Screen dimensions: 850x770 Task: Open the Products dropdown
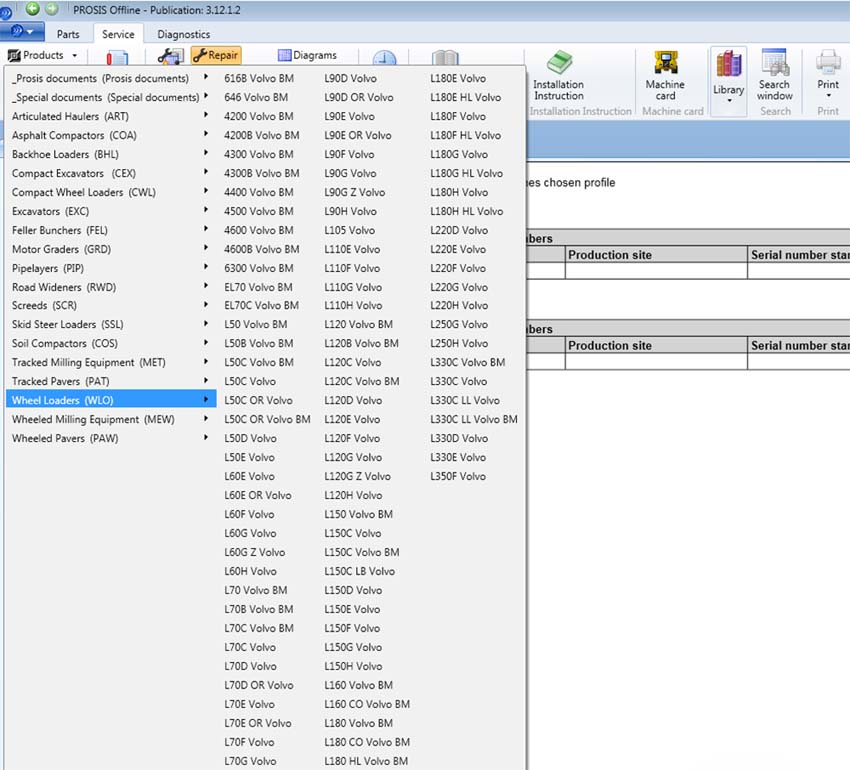click(42, 55)
